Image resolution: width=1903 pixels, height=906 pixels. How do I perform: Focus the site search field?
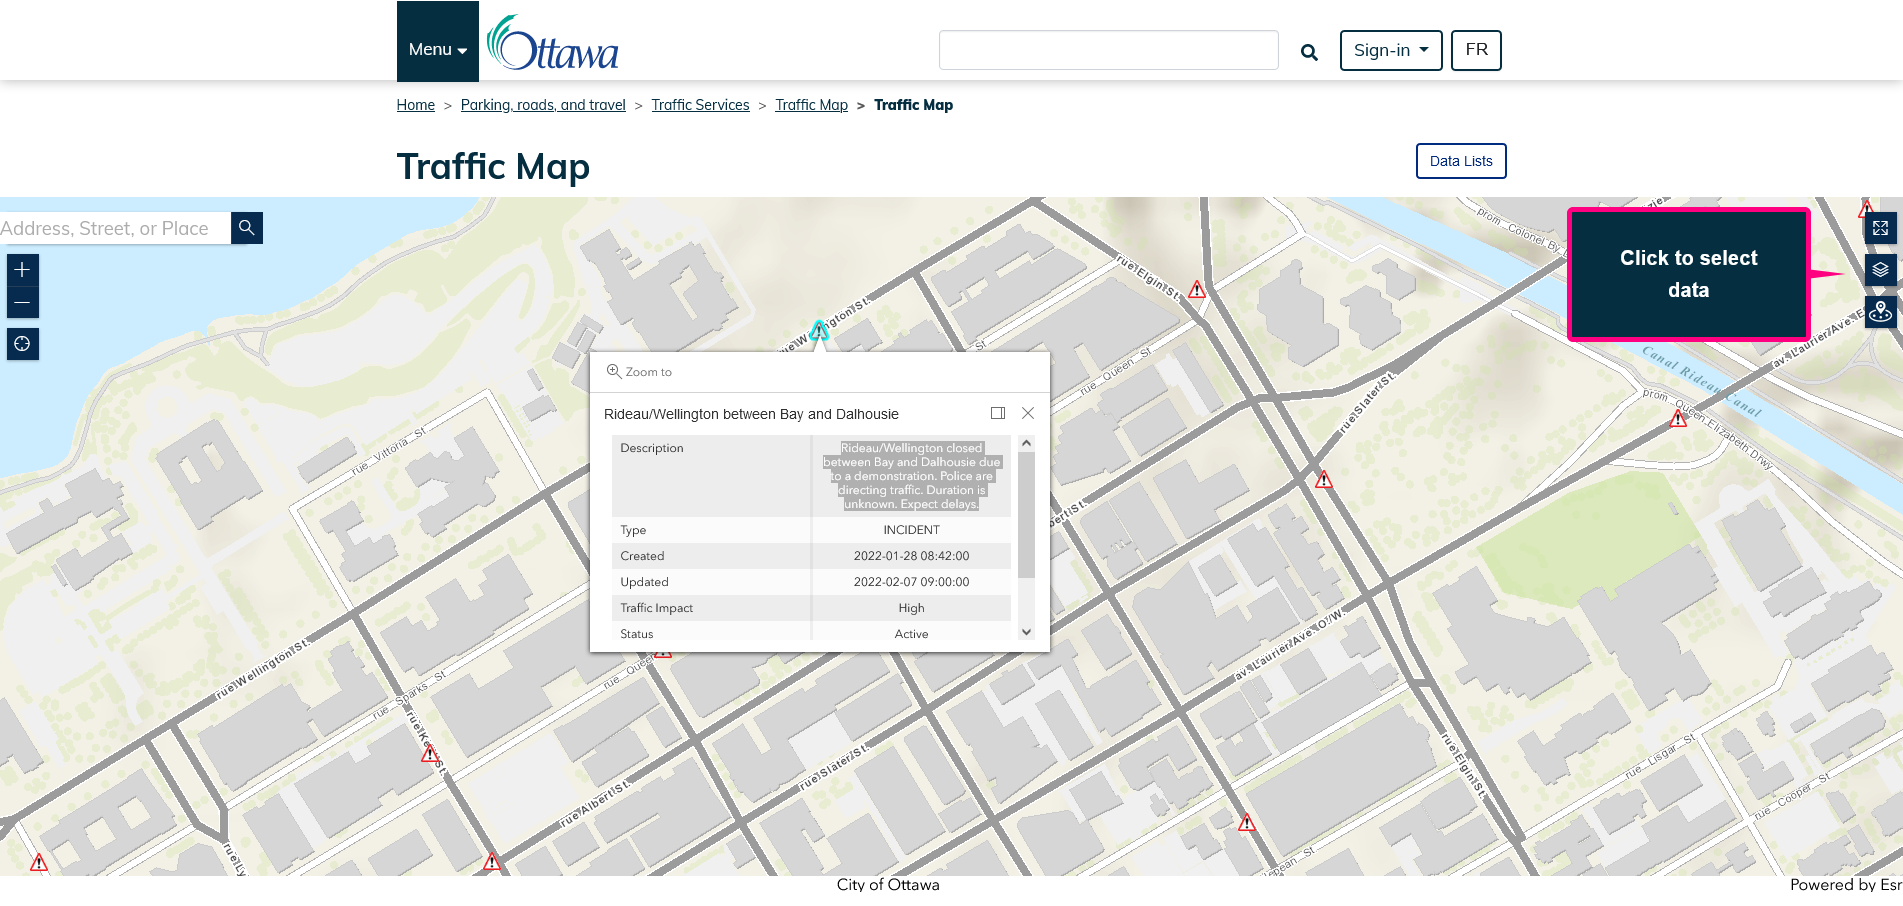point(1108,50)
